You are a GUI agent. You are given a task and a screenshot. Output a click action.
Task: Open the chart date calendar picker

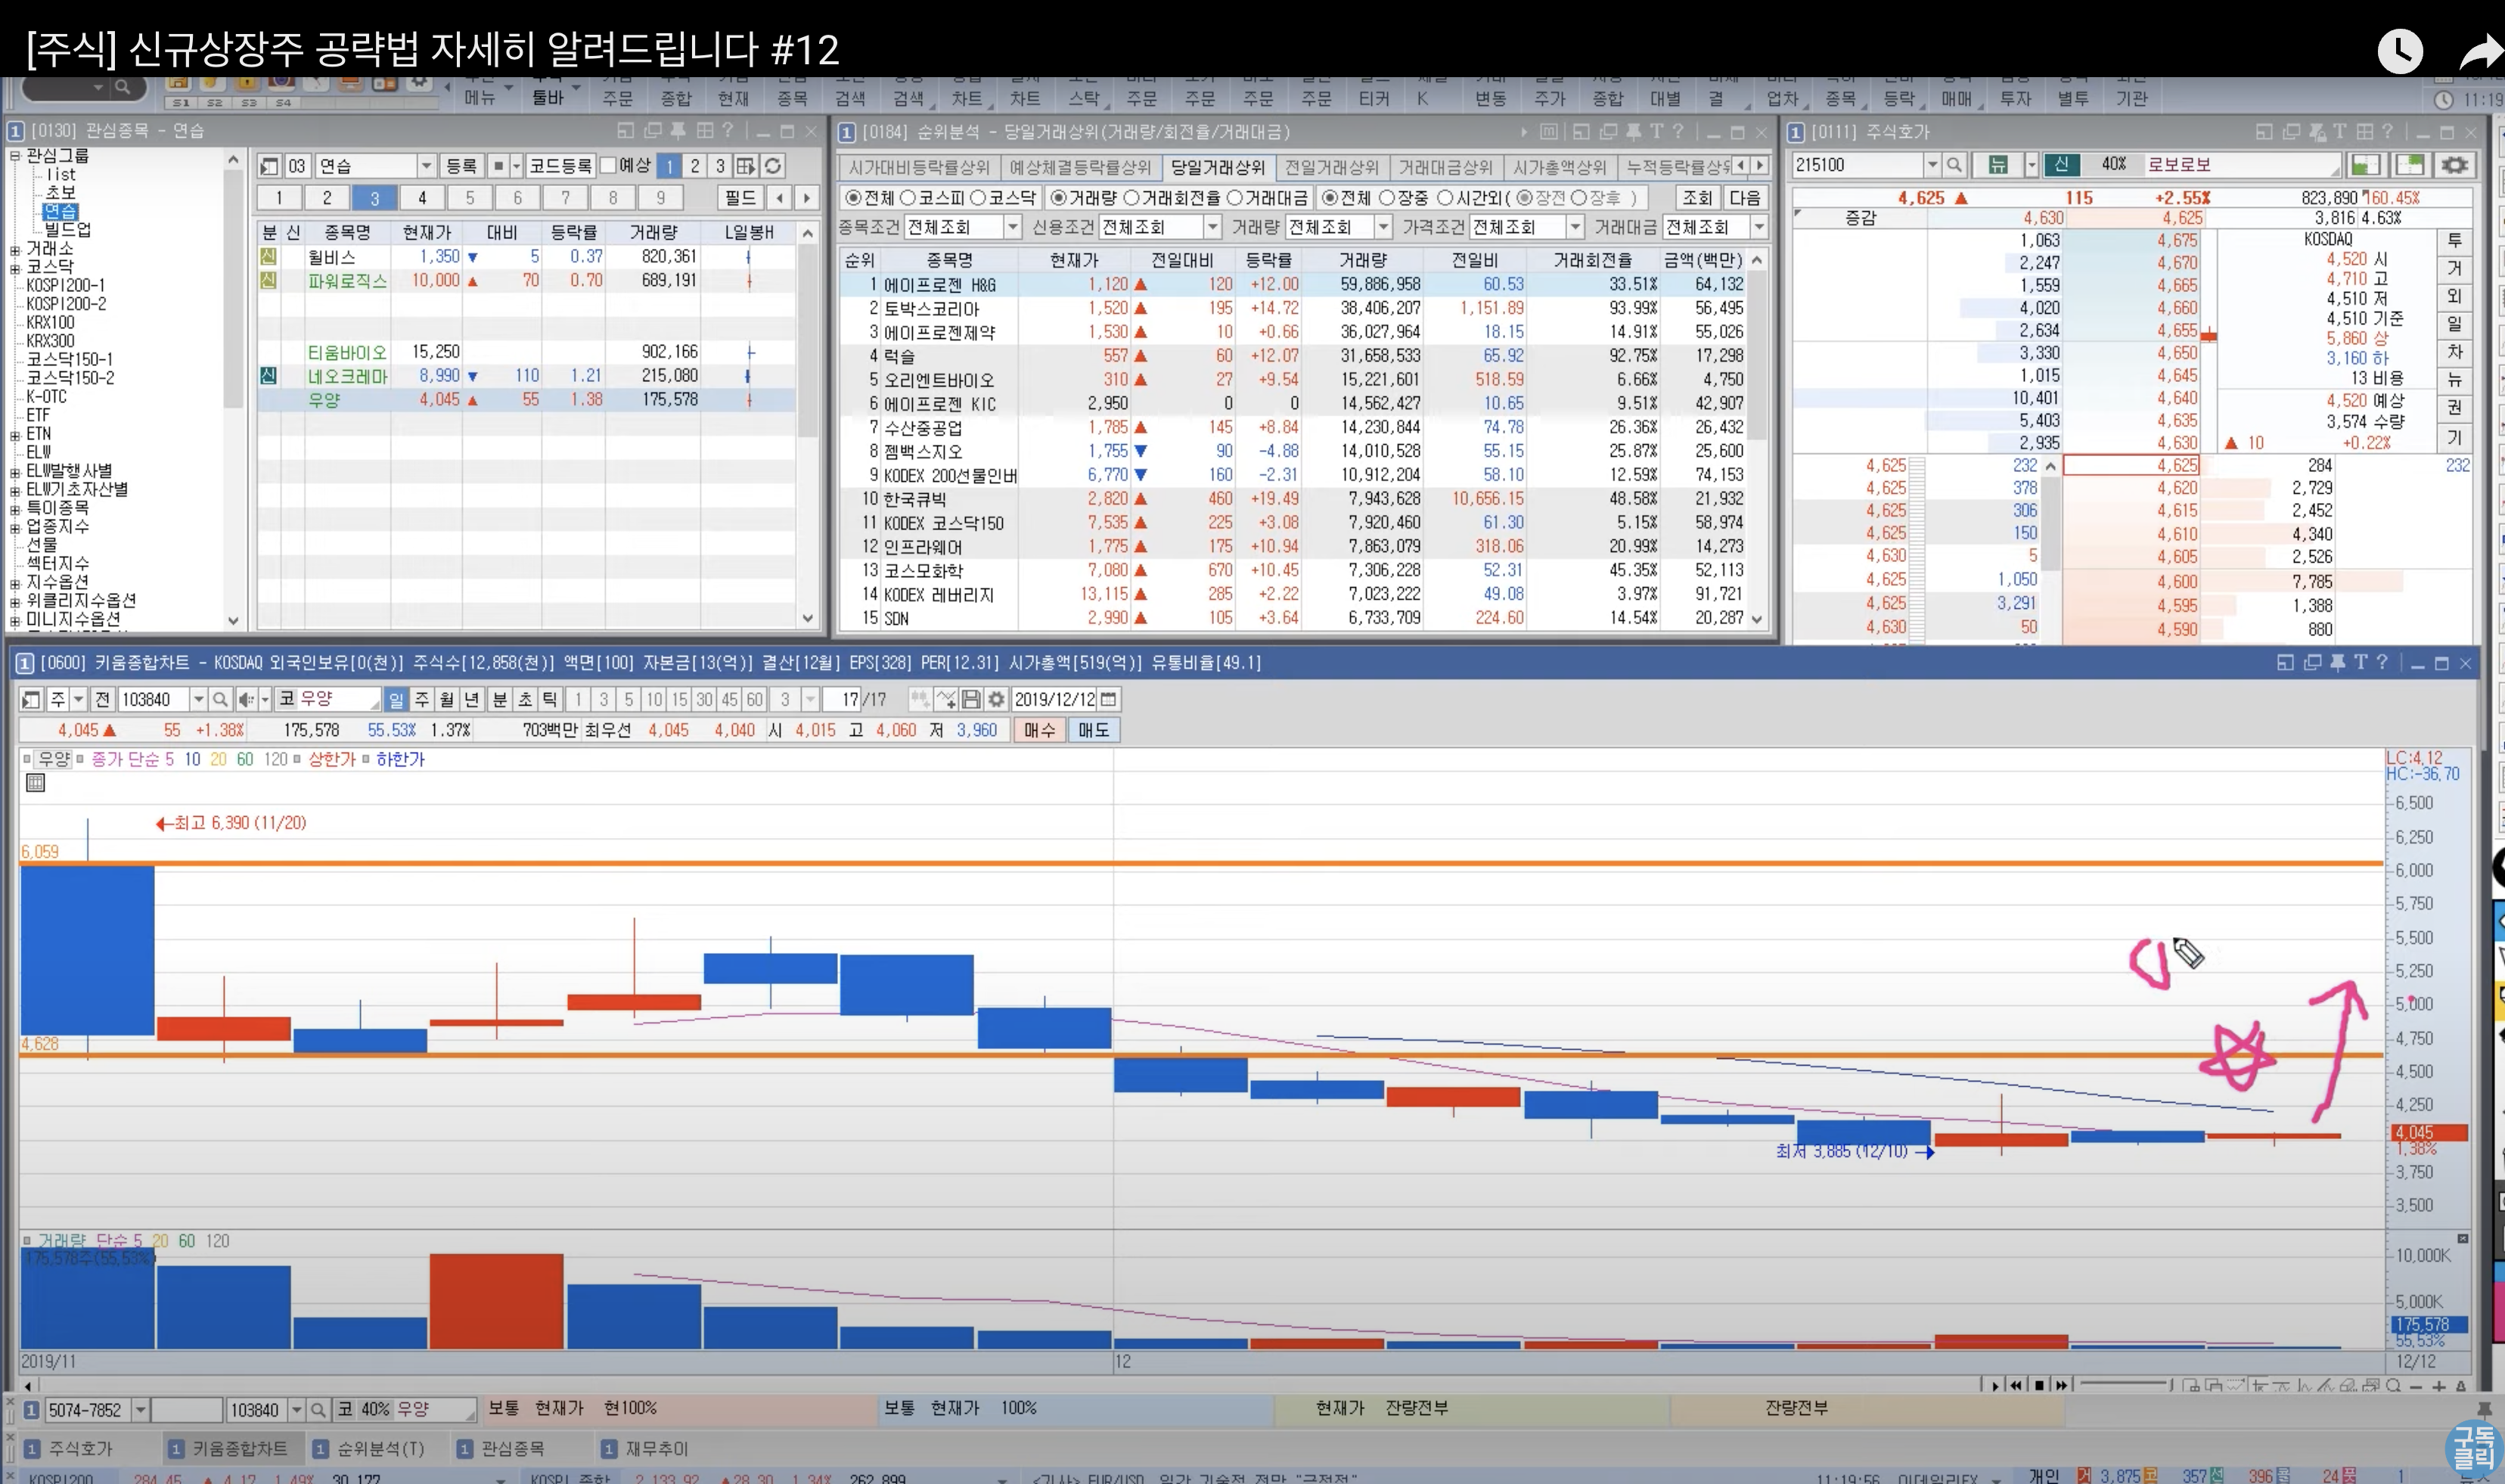[1108, 699]
